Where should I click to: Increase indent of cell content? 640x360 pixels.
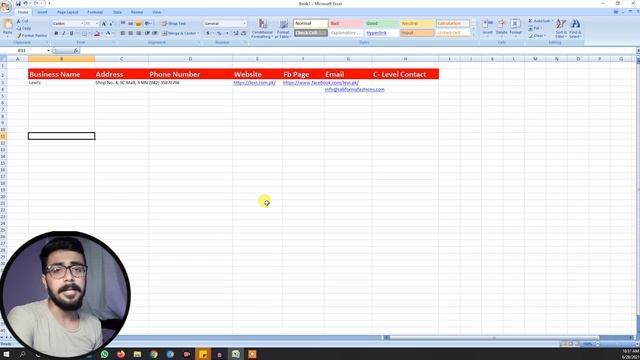tap(155, 33)
